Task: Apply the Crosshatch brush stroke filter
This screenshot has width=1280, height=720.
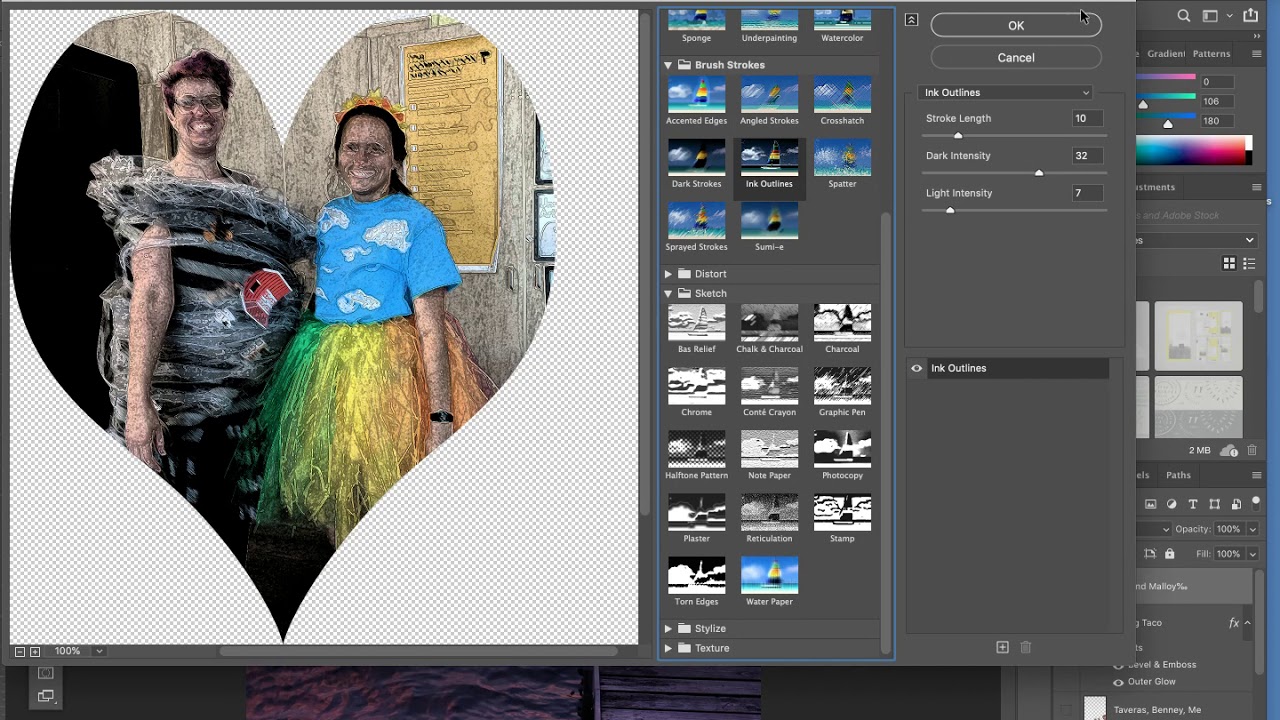Action: (842, 95)
